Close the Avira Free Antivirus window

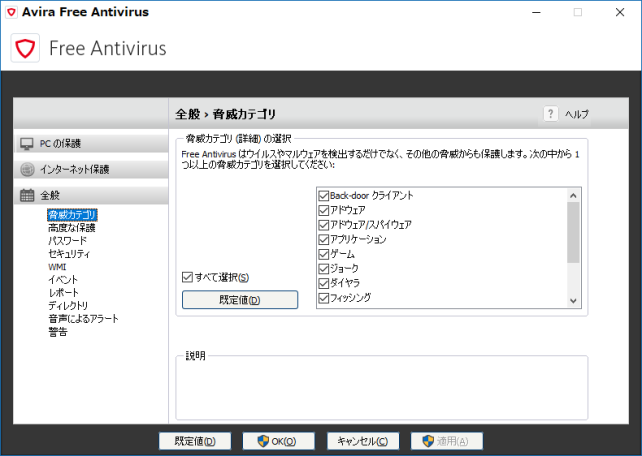(620, 12)
